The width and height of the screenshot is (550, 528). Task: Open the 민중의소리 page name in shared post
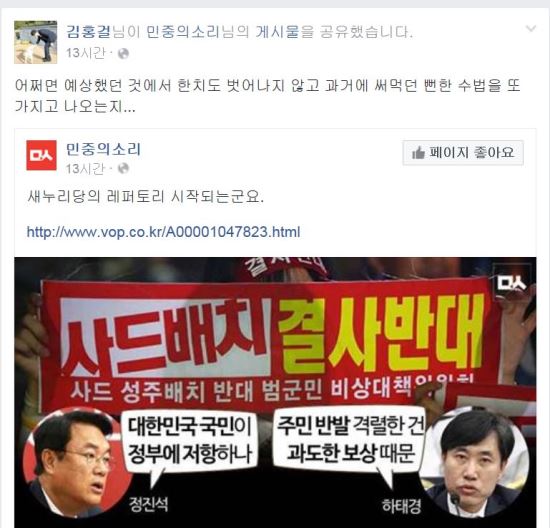(103, 149)
